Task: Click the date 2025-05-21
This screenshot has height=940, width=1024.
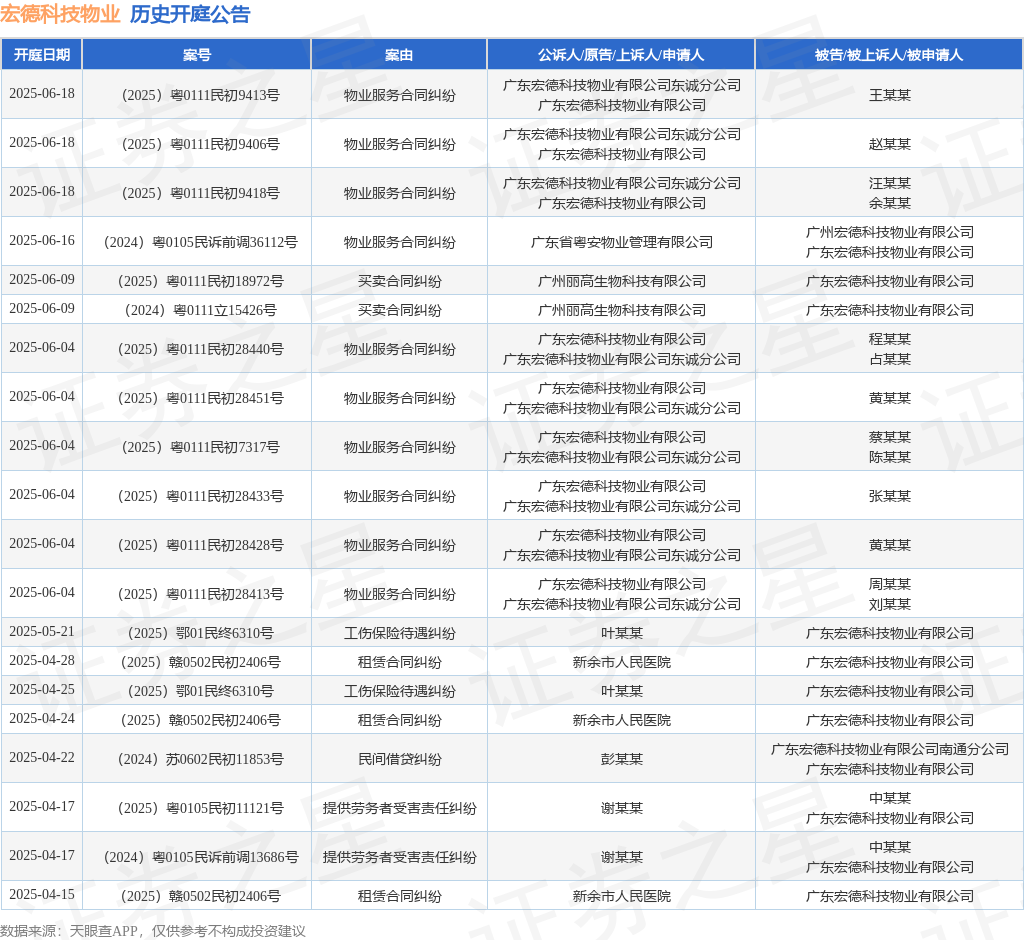Action: coord(42,632)
